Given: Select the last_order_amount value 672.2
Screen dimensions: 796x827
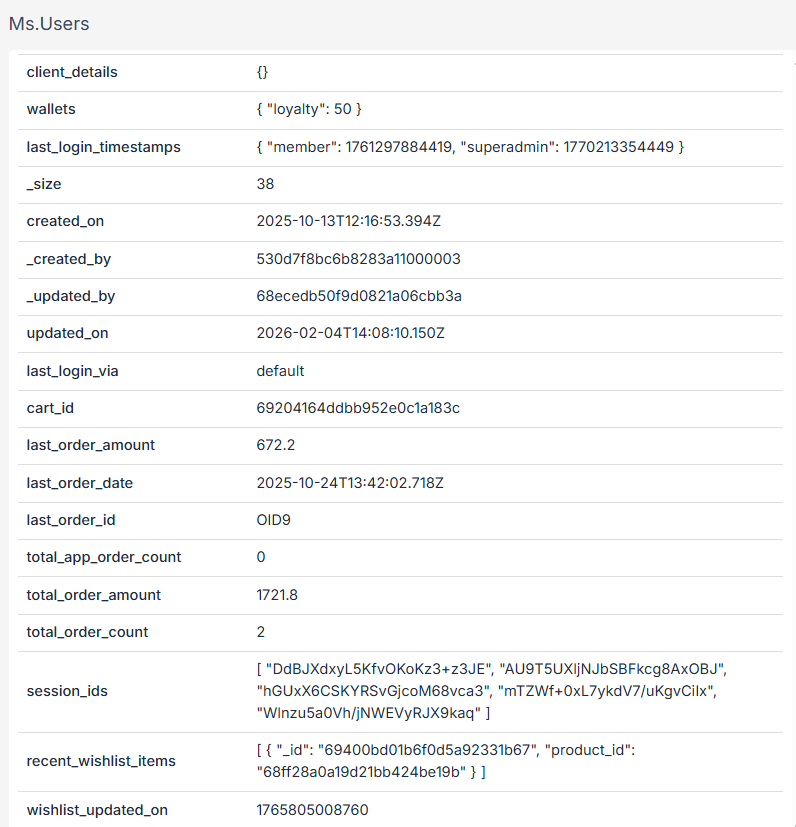Looking at the screenshot, I should pos(276,445).
